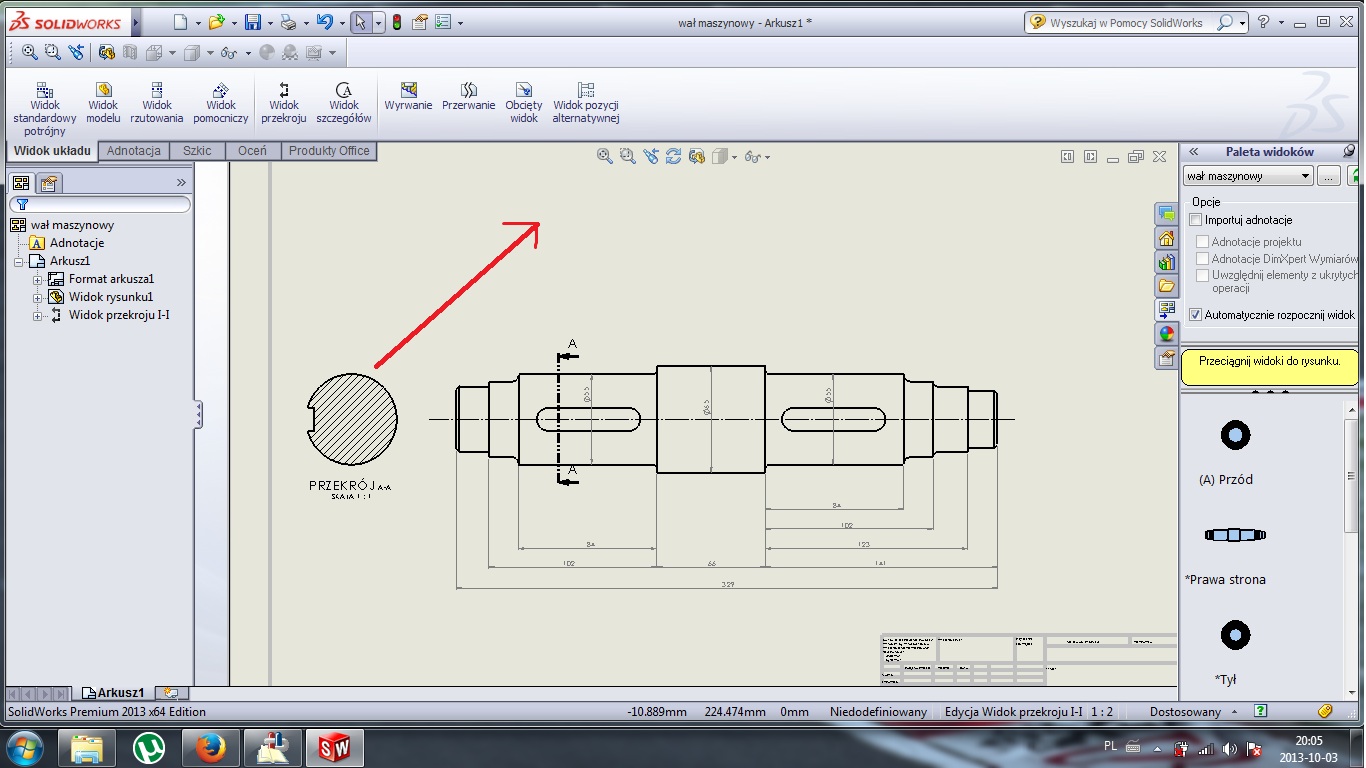Screen dimensions: 1366x768
Task: Undo the last action with the undo icon
Action: click(324, 22)
